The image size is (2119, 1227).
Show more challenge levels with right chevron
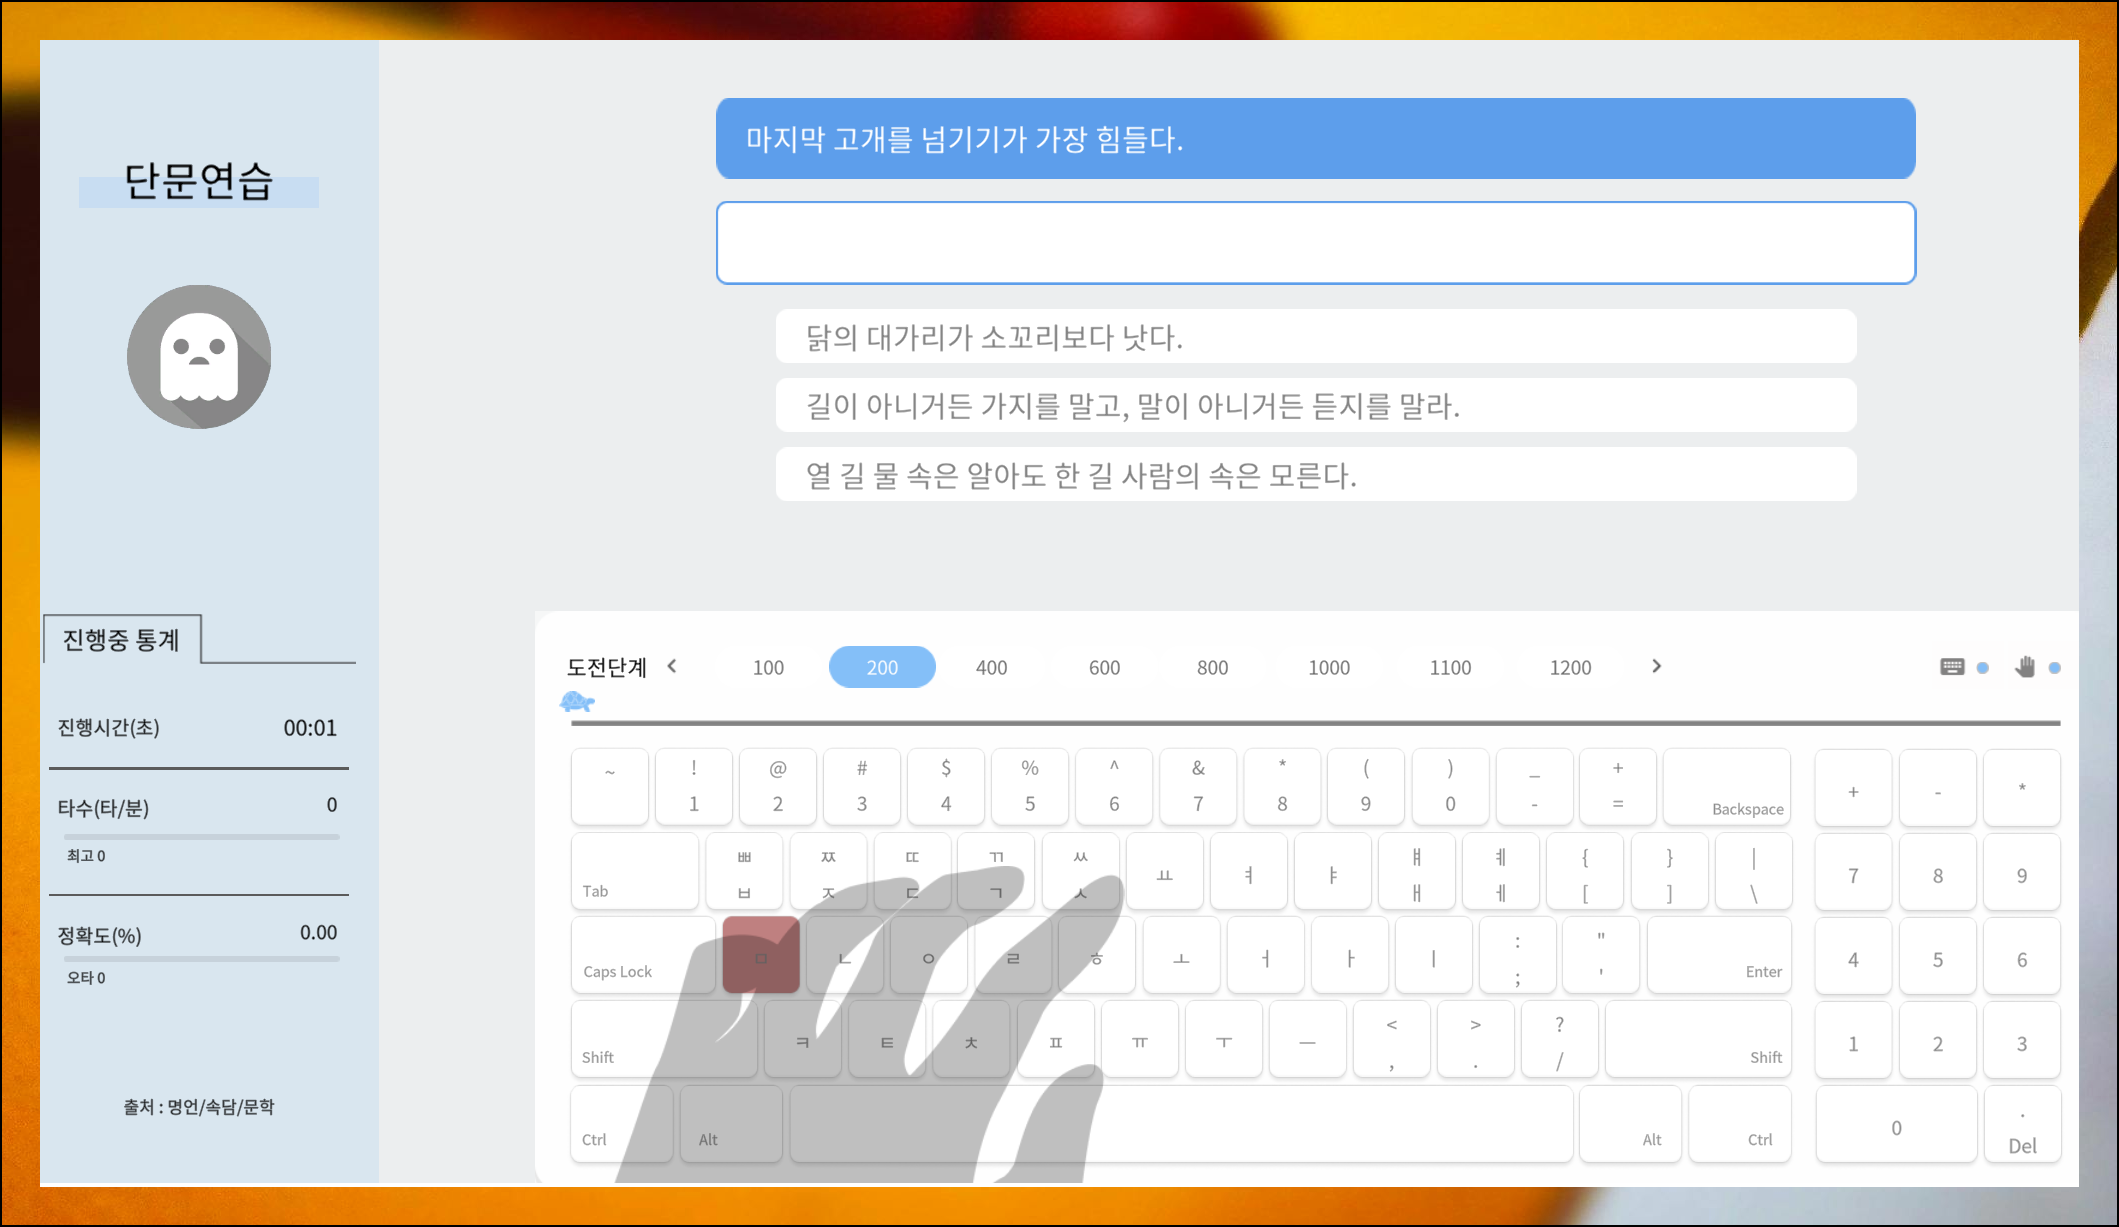coord(1656,666)
